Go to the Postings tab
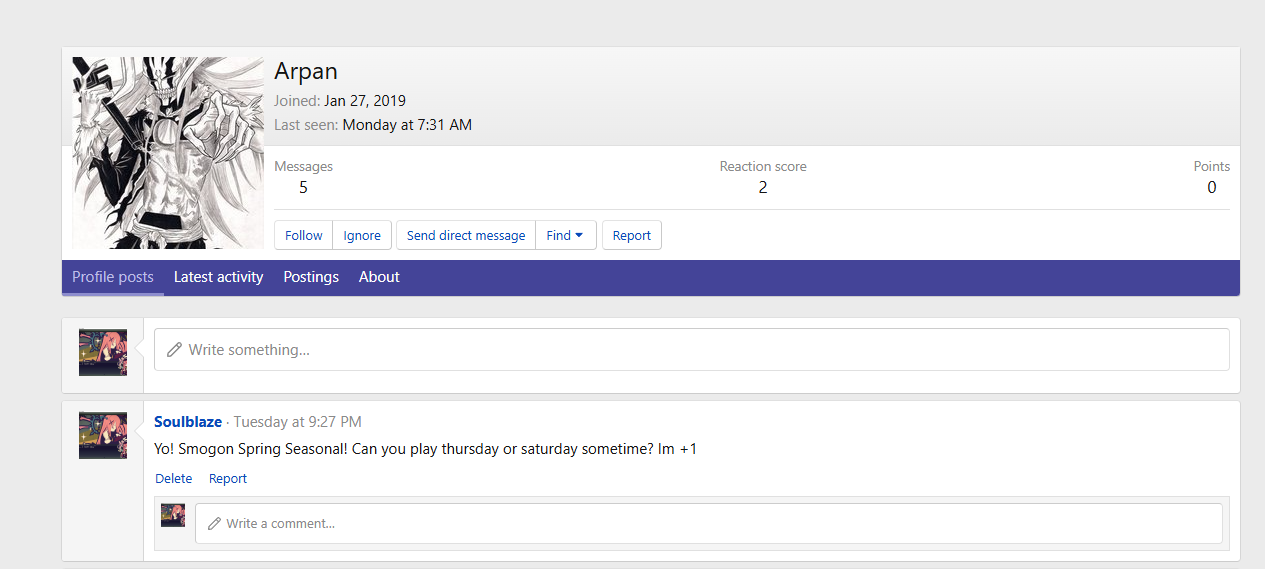Image resolution: width=1265 pixels, height=569 pixels. pyautogui.click(x=311, y=277)
